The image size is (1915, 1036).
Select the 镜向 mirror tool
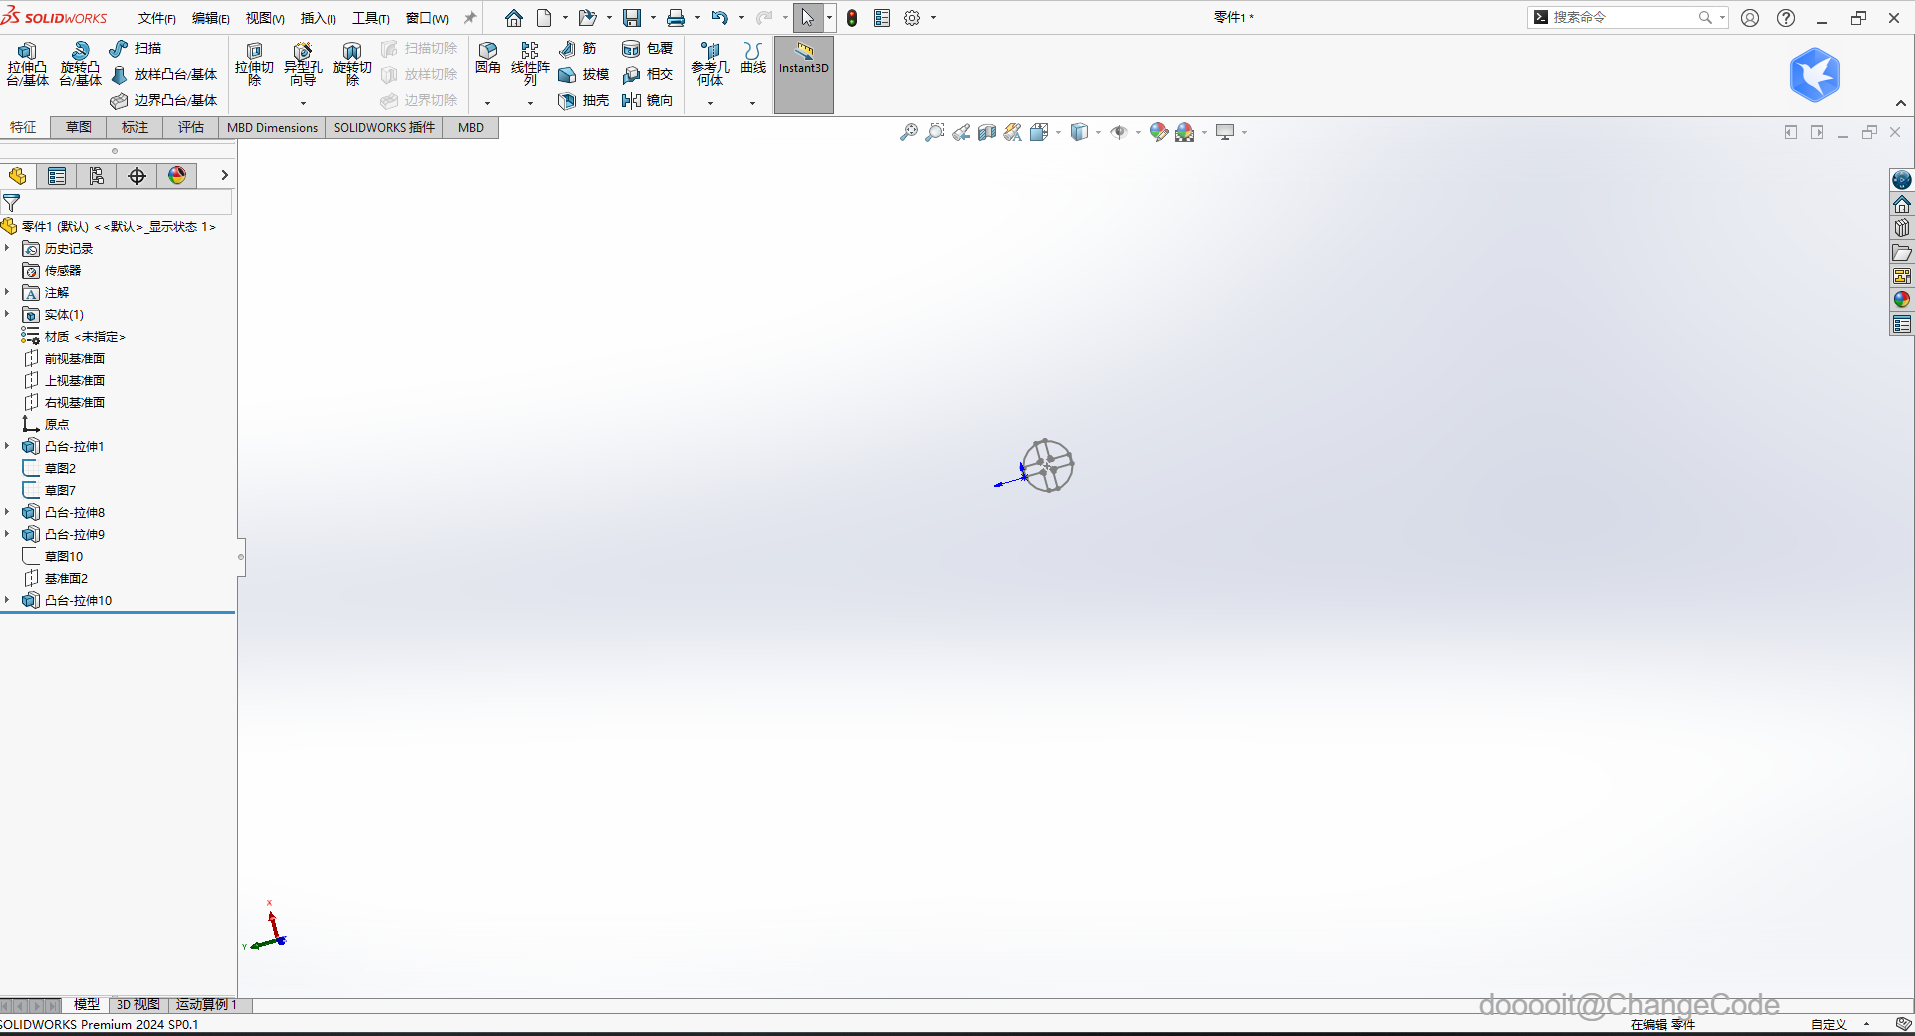tap(648, 100)
